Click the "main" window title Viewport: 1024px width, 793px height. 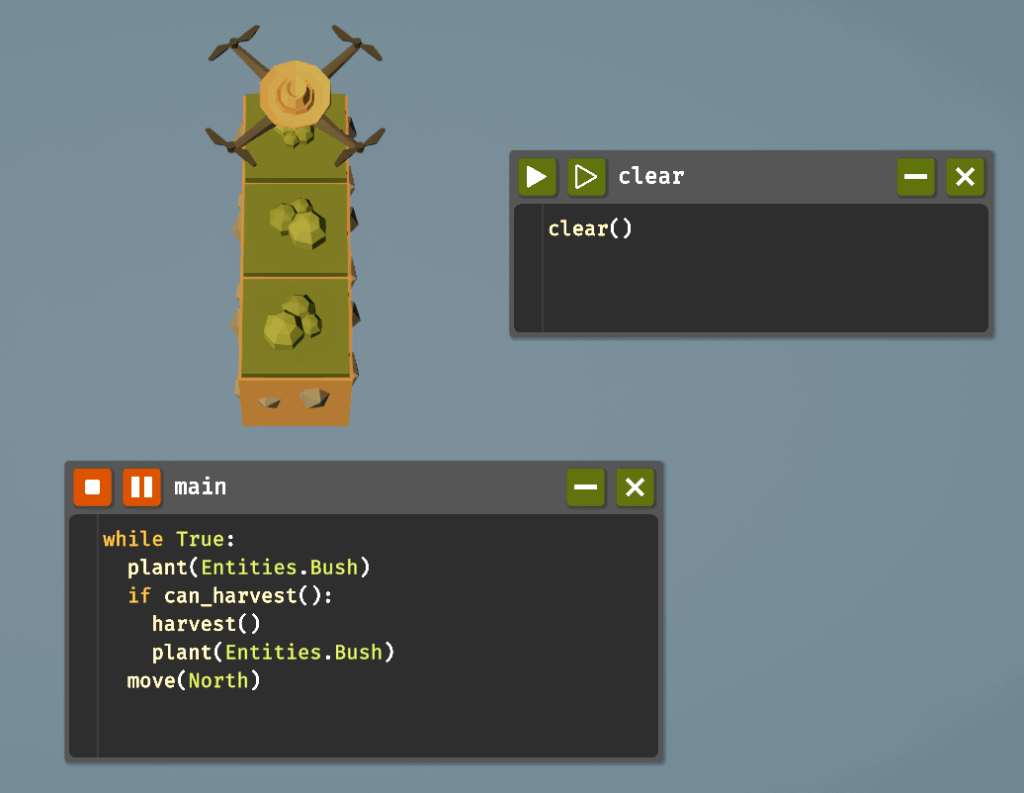coord(200,487)
